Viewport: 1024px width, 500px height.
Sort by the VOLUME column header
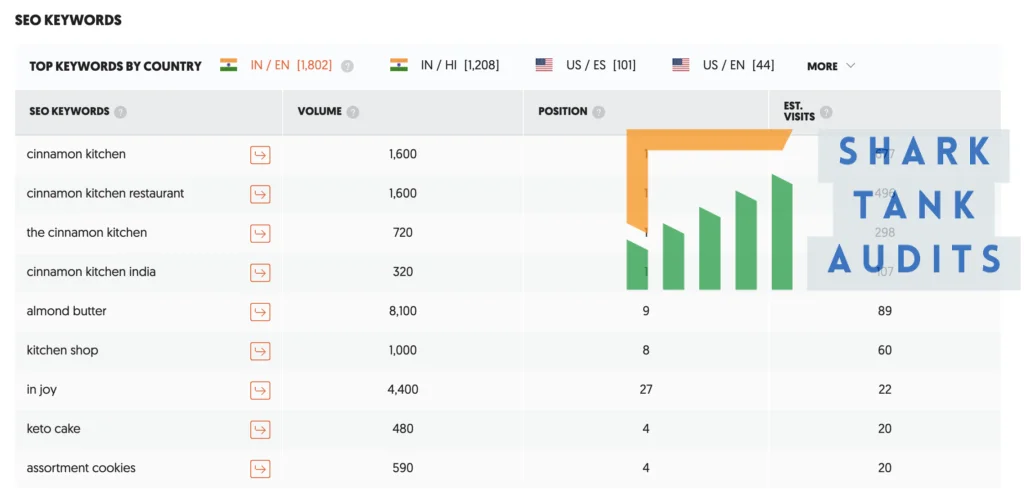pyautogui.click(x=319, y=111)
